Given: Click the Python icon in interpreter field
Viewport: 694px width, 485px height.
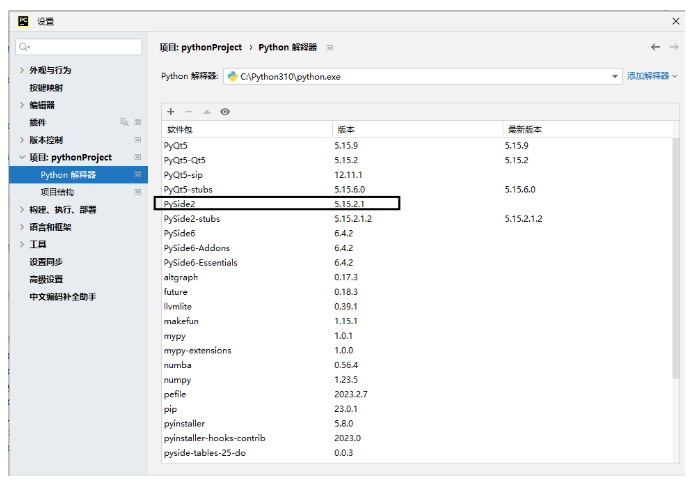Looking at the screenshot, I should click(232, 76).
